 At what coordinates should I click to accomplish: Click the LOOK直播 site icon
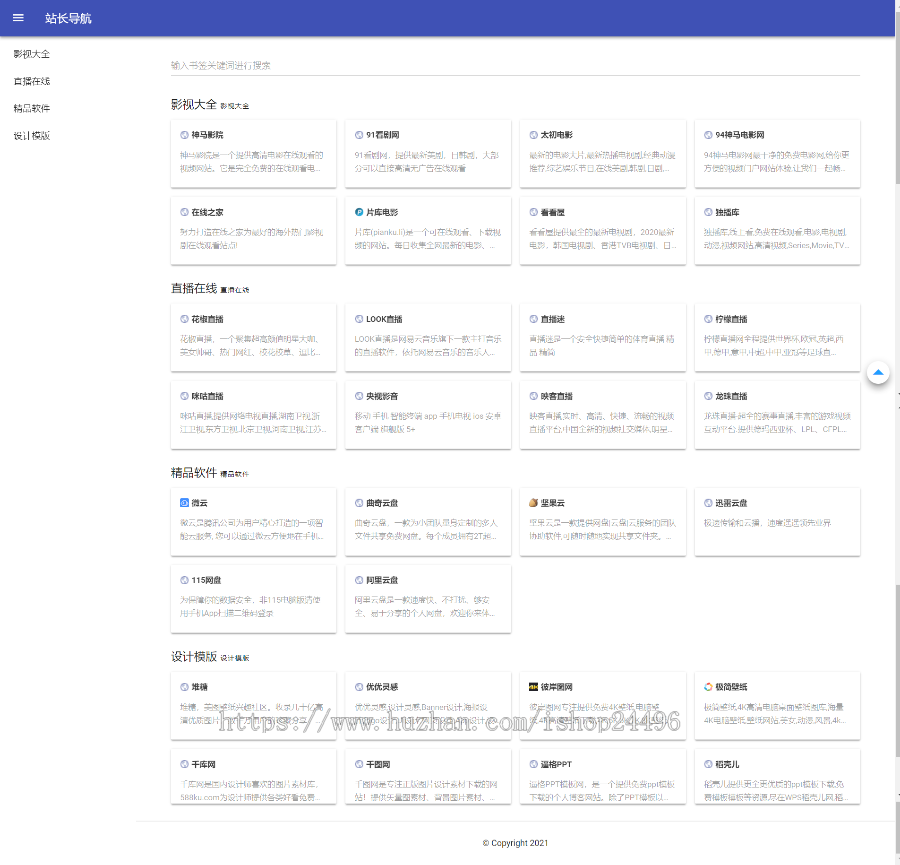(359, 319)
